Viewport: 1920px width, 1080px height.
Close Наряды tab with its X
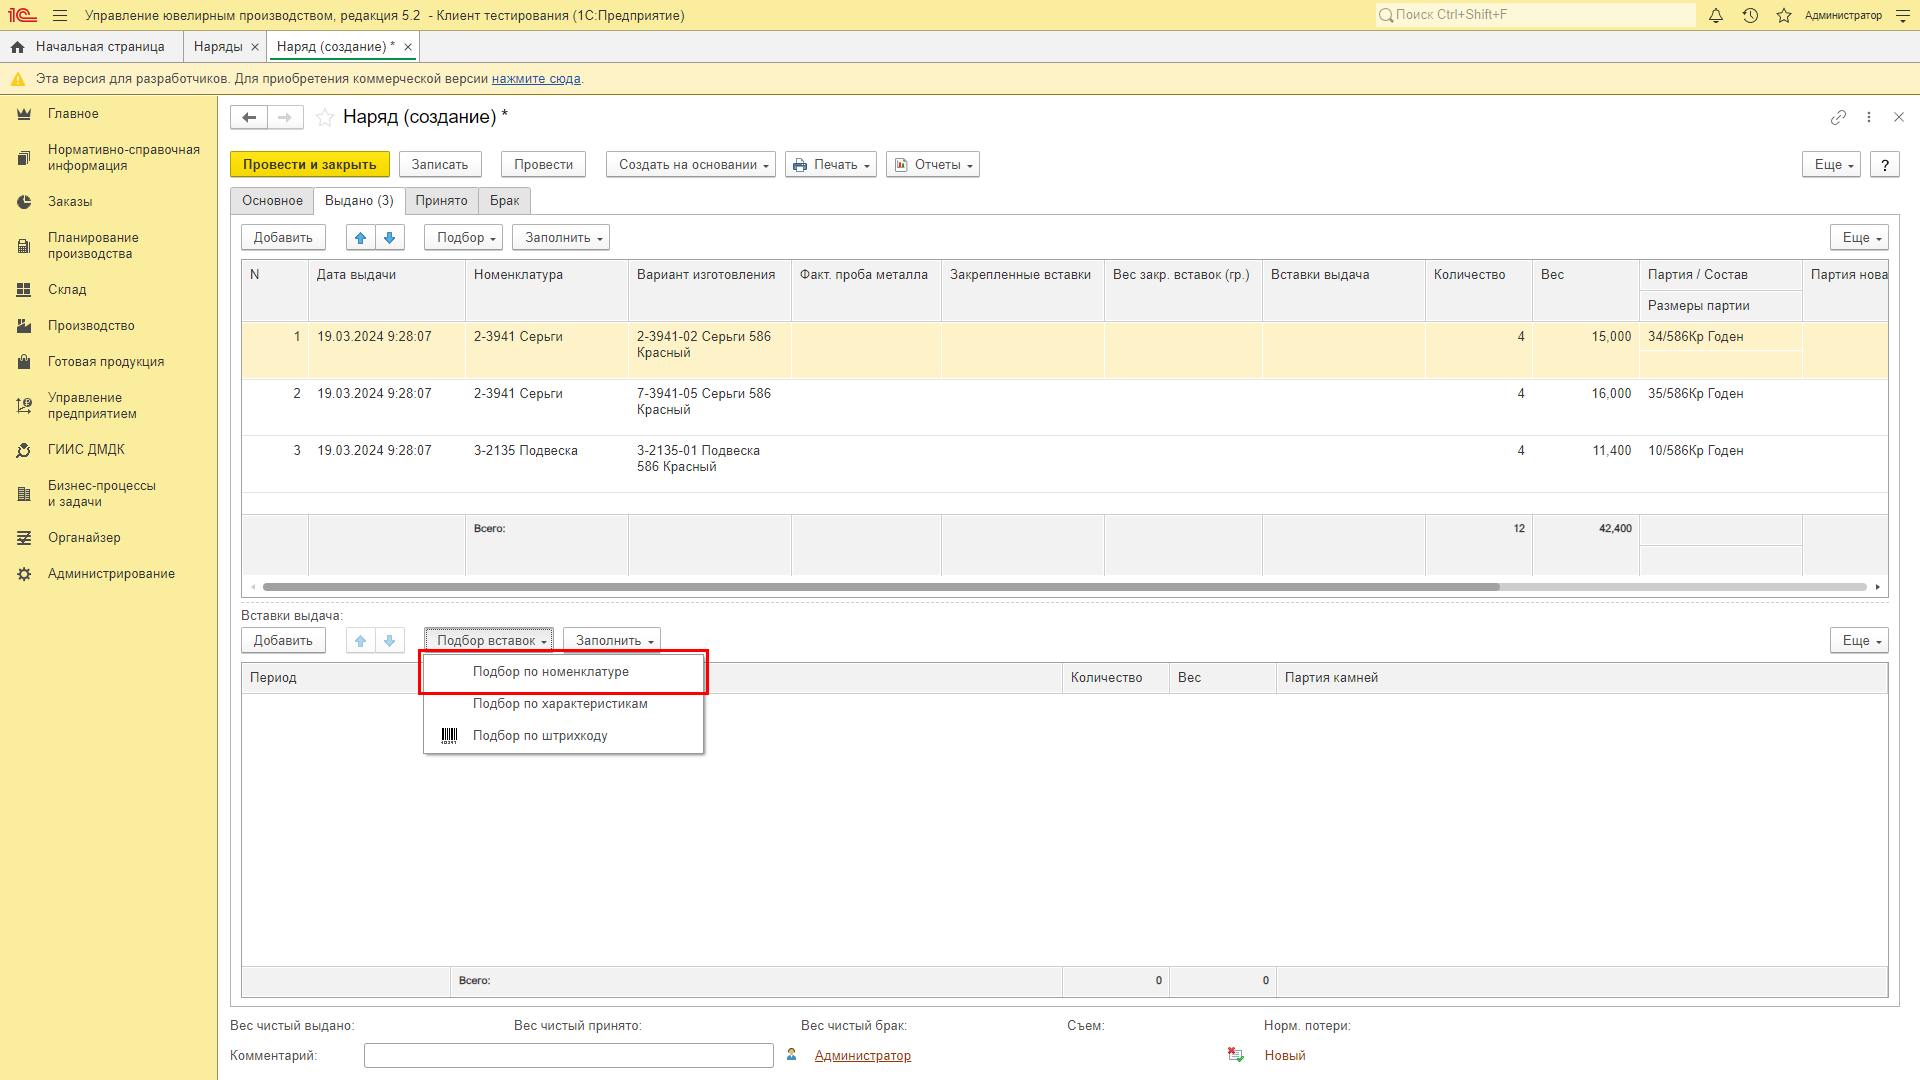point(255,47)
